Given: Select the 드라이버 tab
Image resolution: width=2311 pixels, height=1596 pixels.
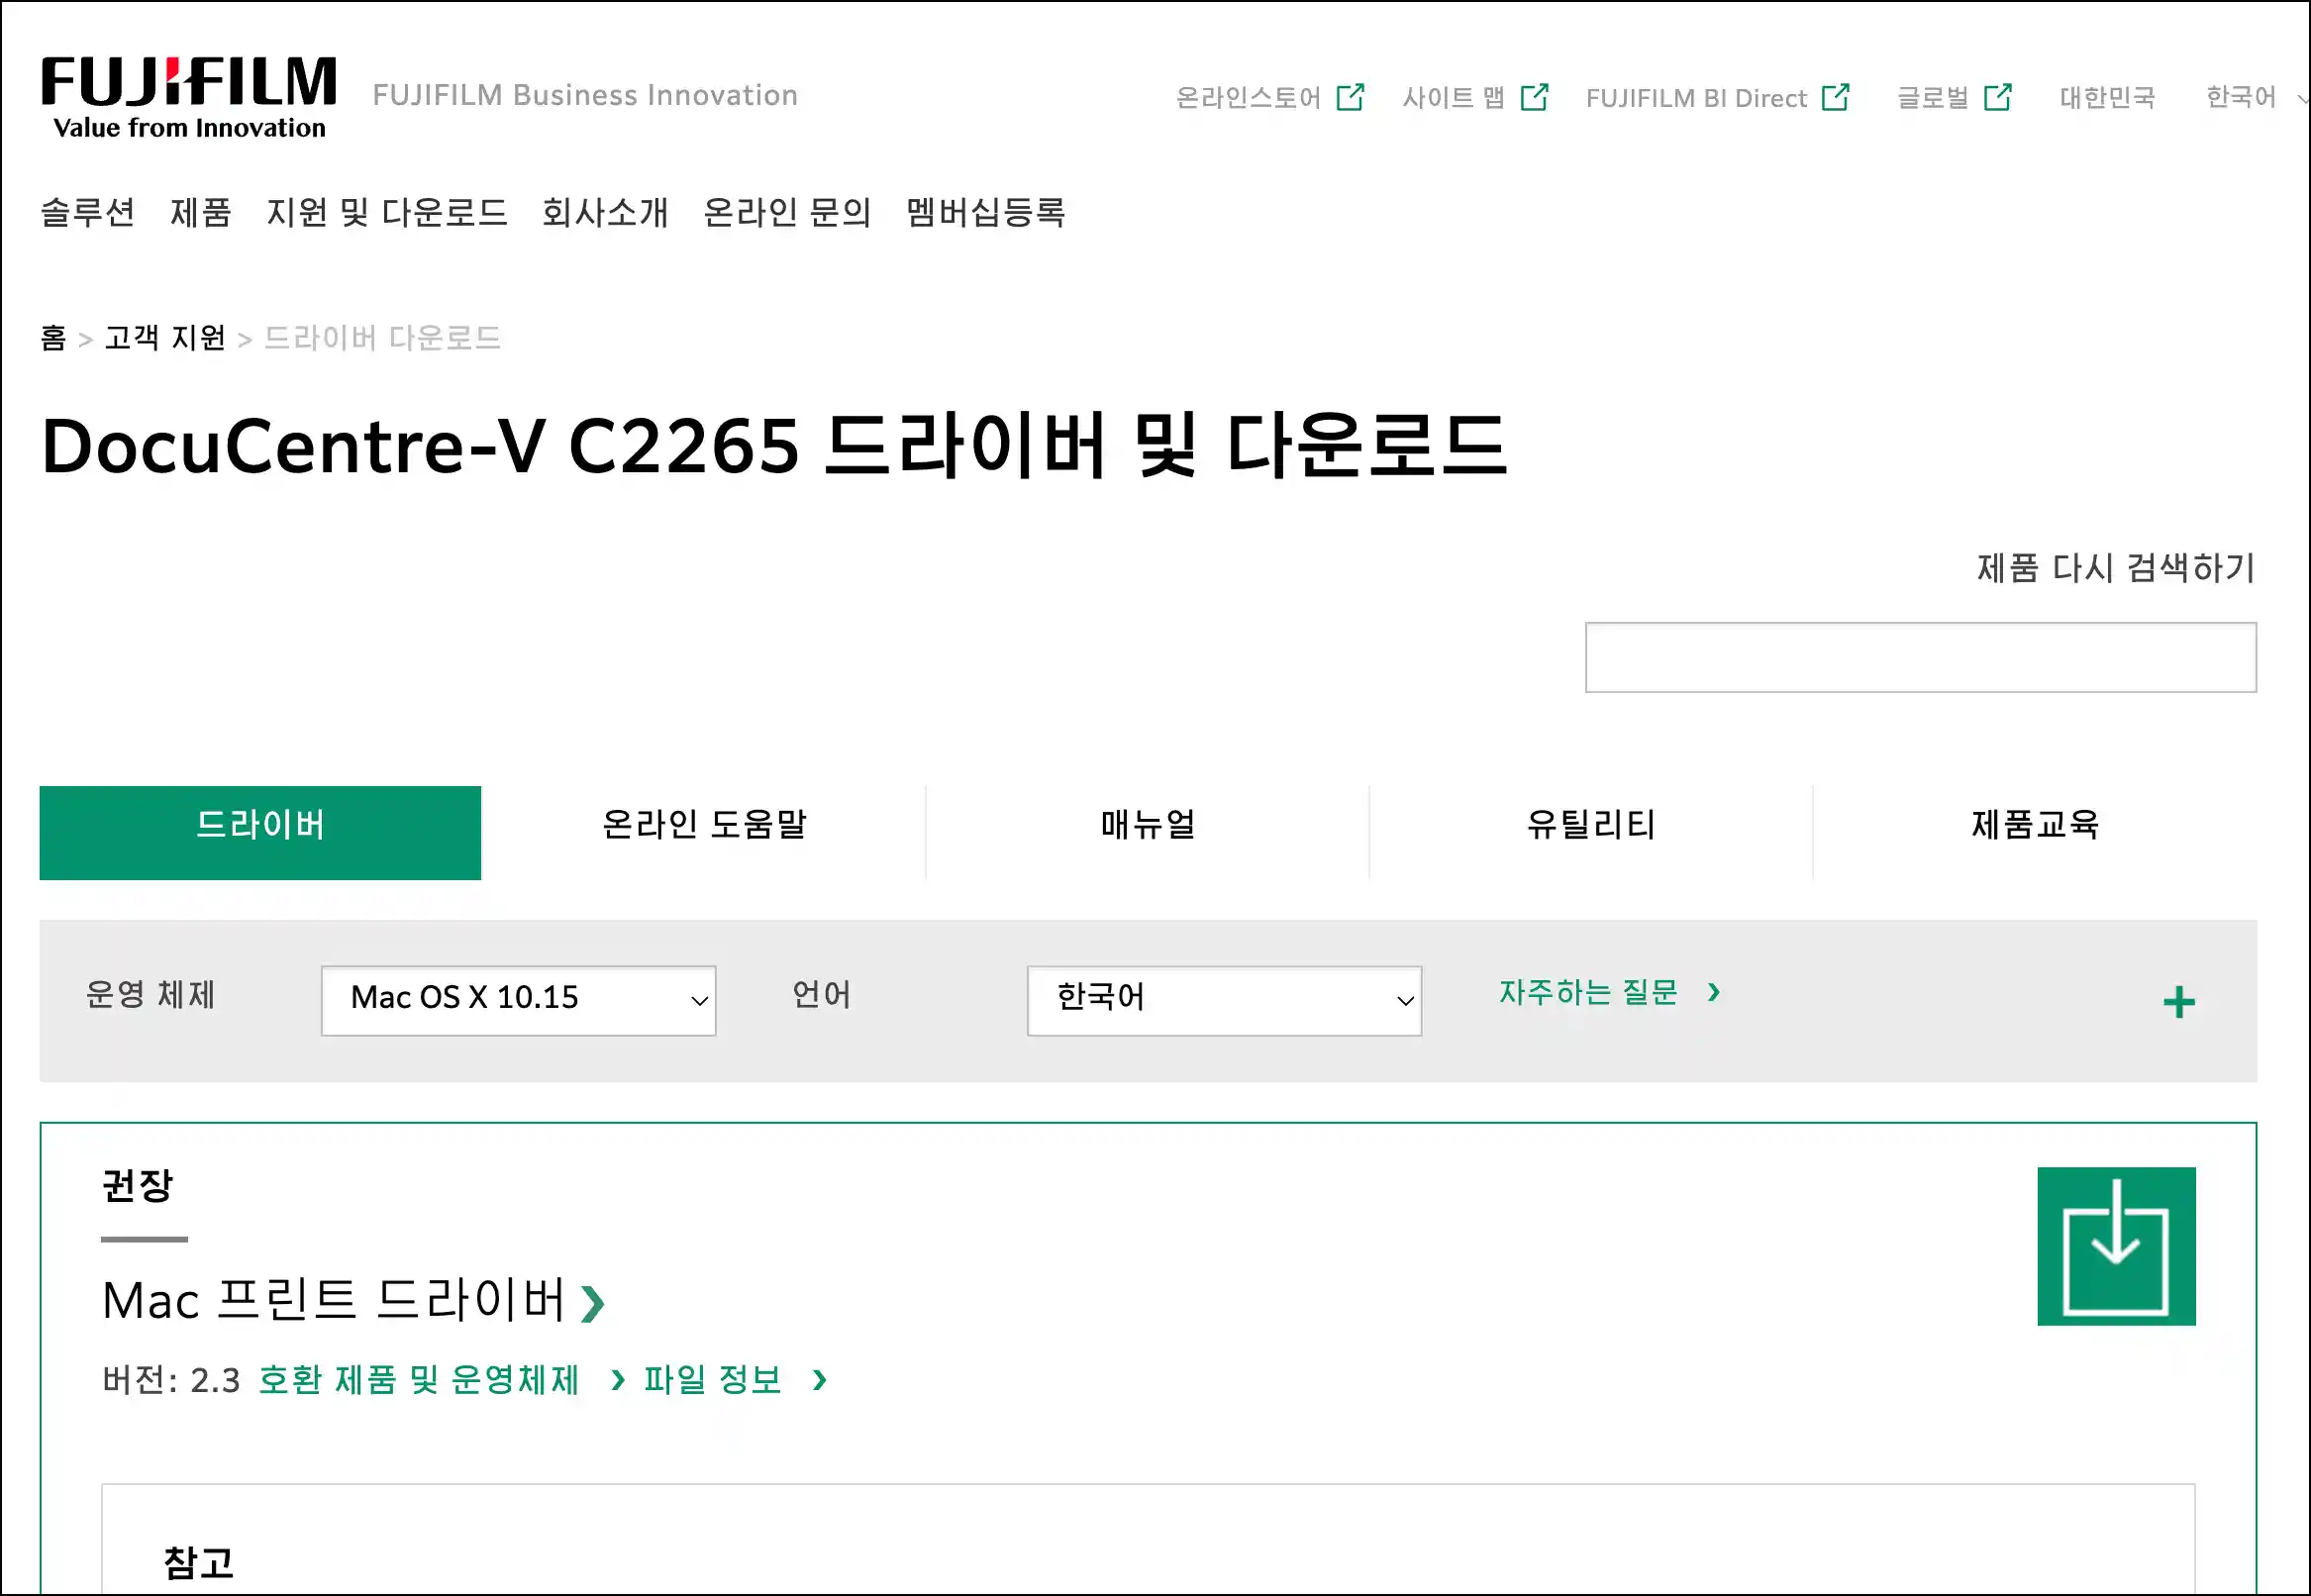Looking at the screenshot, I should [x=260, y=833].
